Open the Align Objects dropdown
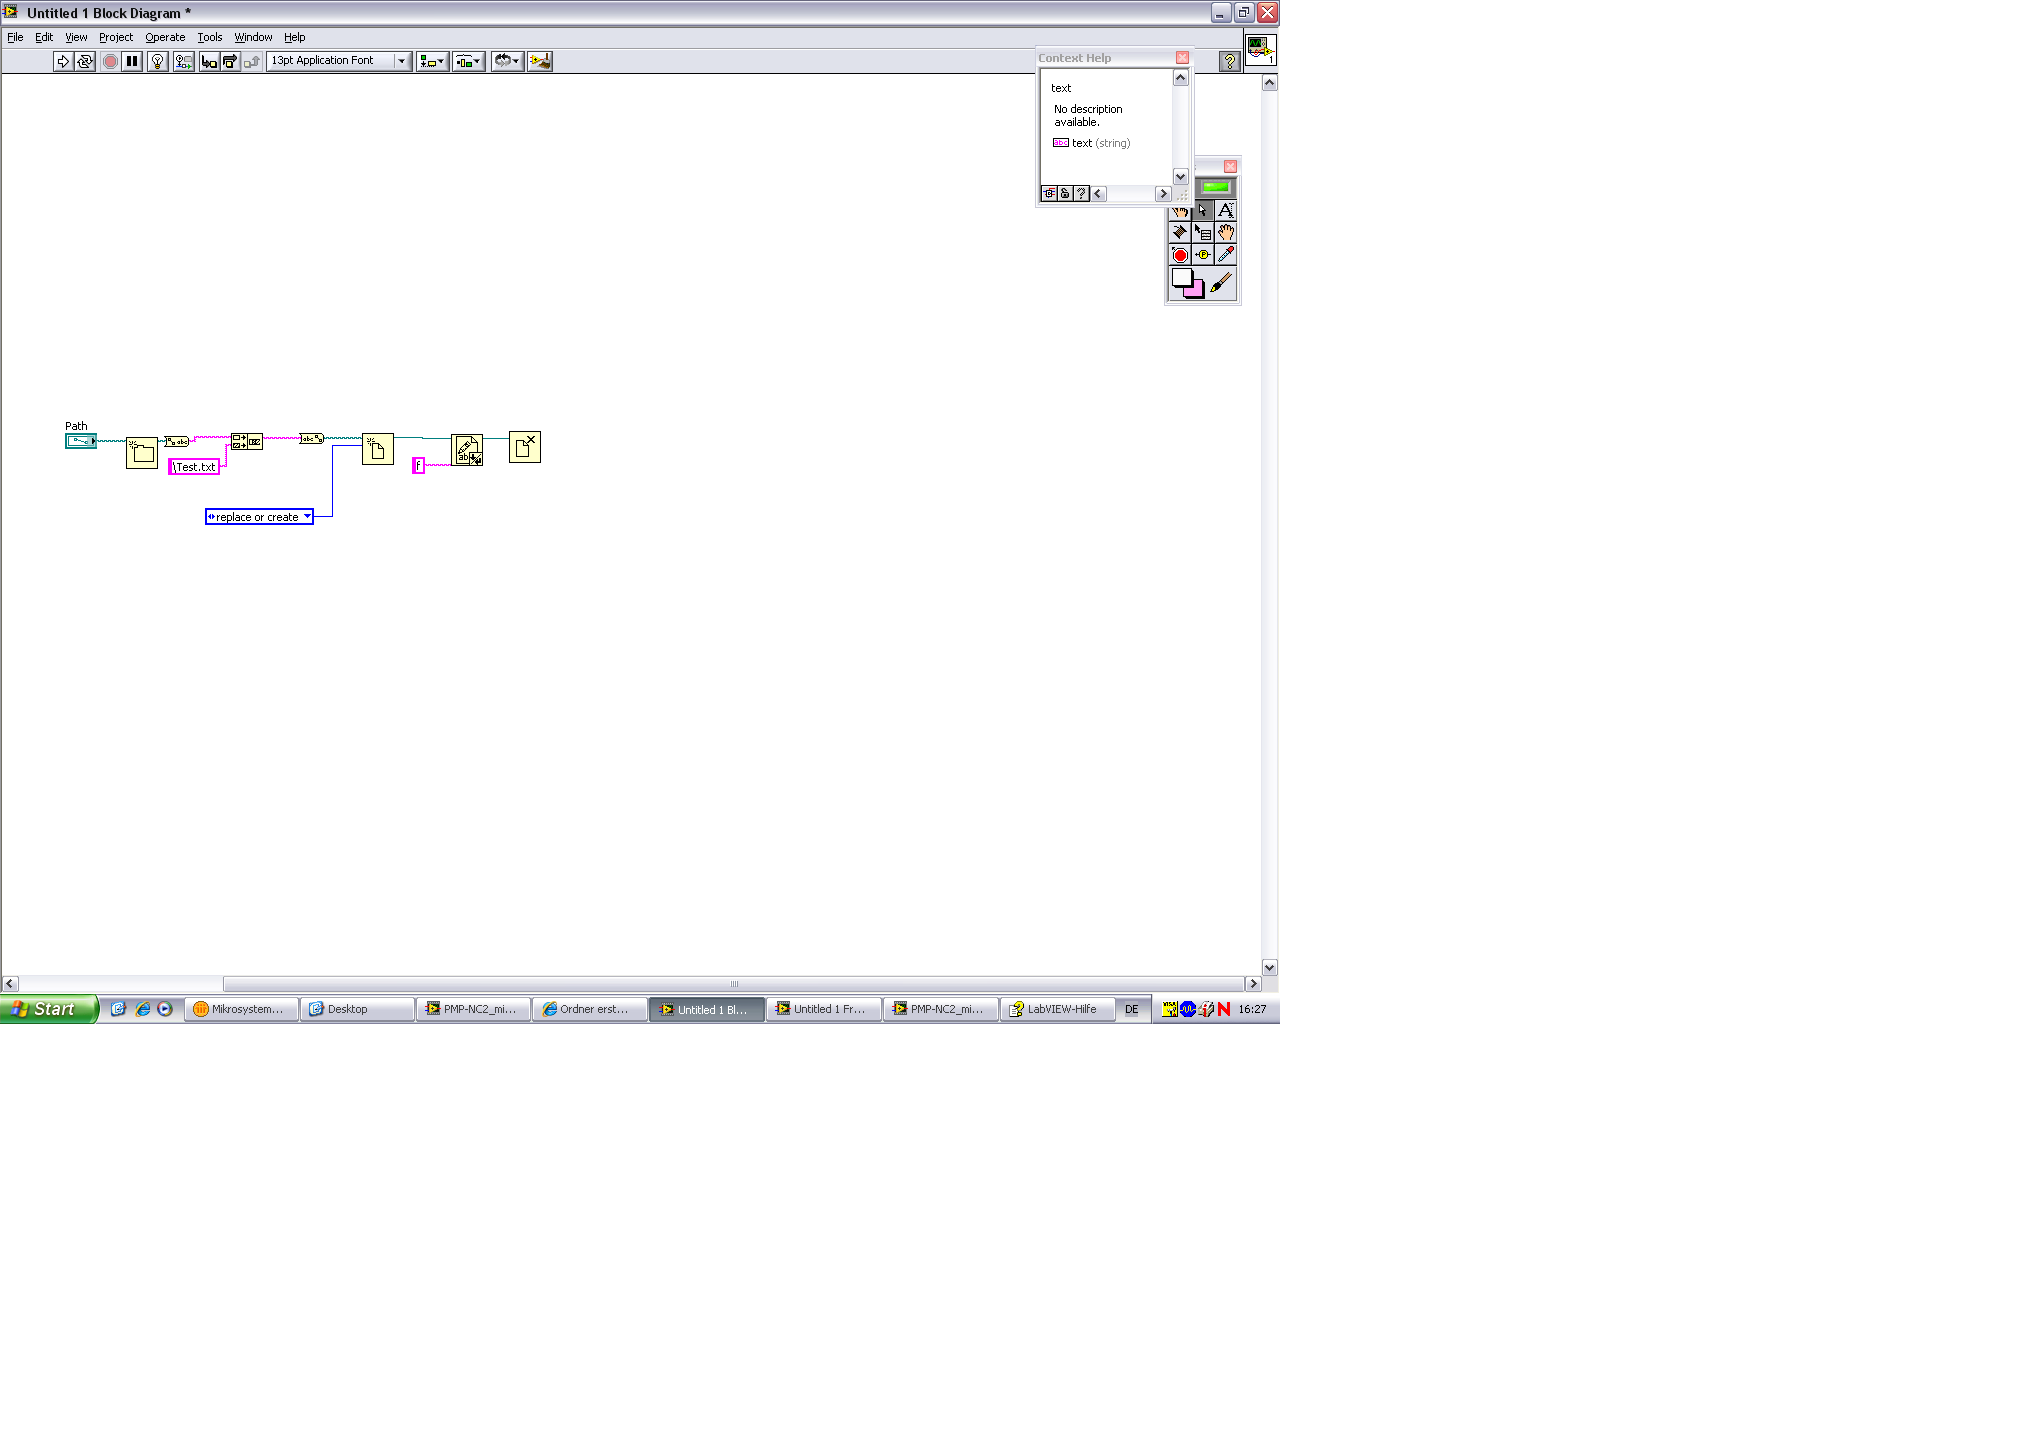Image resolution: width=2022 pixels, height=1430 pixels. [432, 61]
